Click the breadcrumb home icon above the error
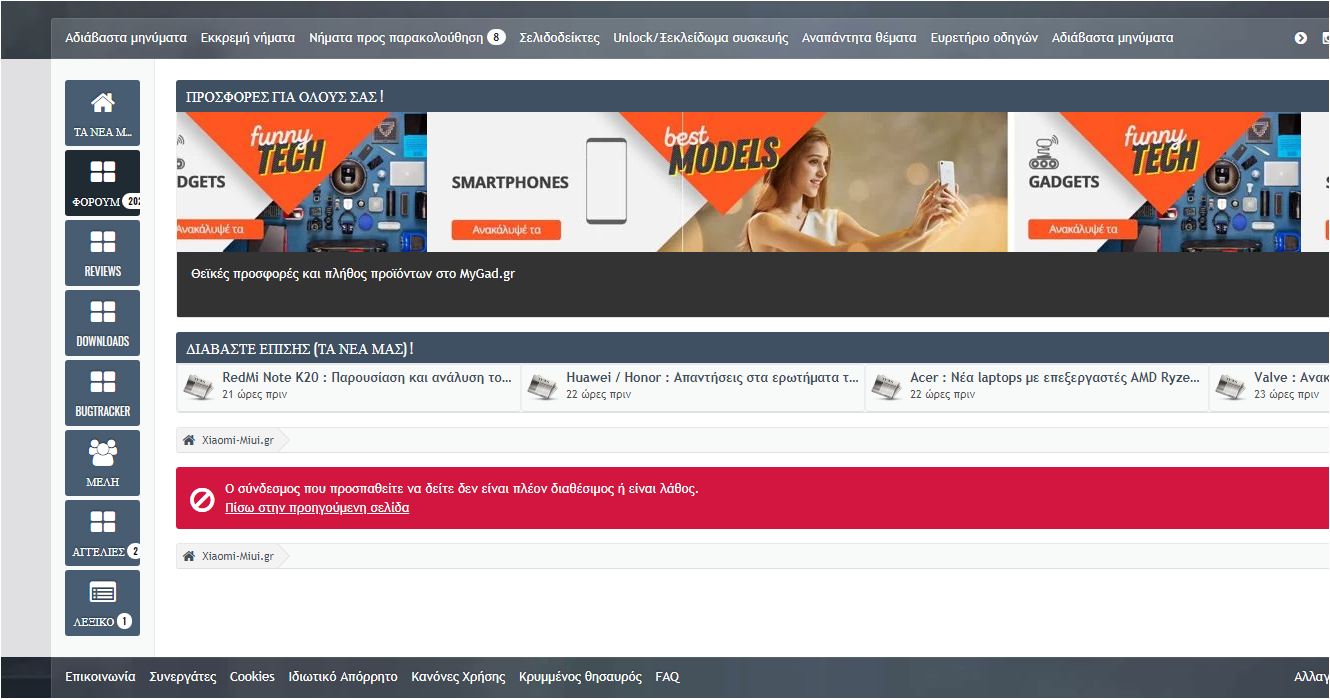 tap(189, 440)
